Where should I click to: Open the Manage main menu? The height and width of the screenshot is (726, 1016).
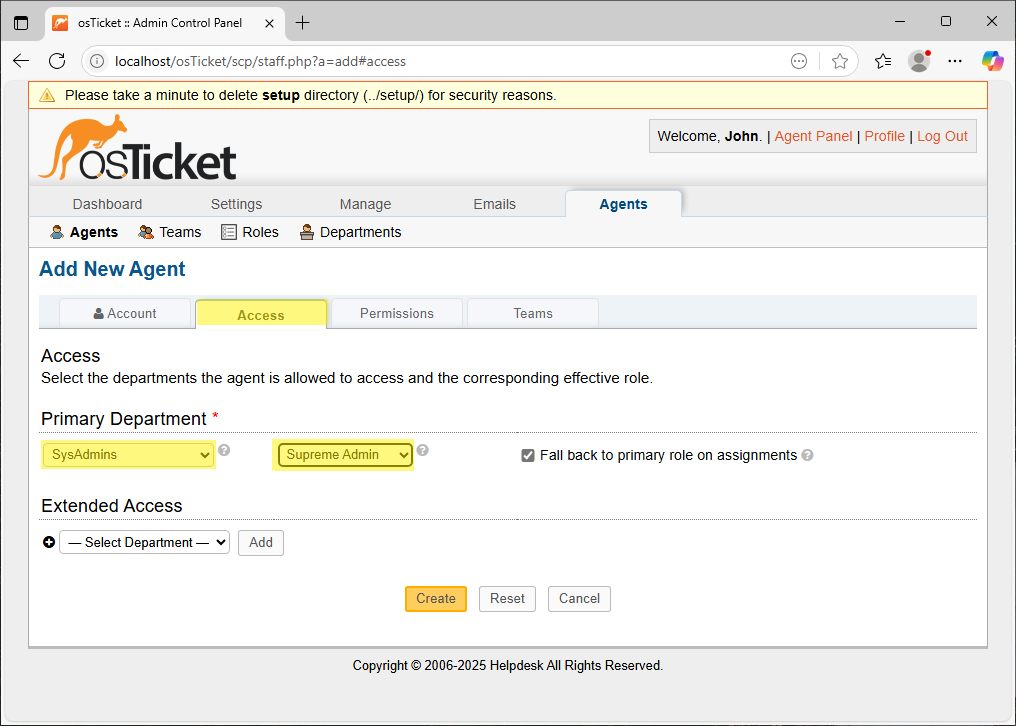[x=365, y=204]
